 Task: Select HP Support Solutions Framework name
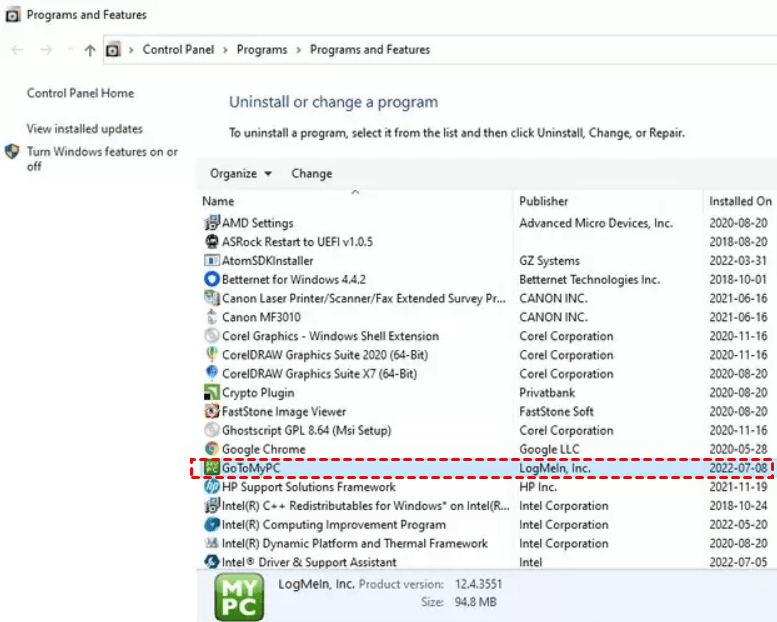pyautogui.click(x=309, y=487)
